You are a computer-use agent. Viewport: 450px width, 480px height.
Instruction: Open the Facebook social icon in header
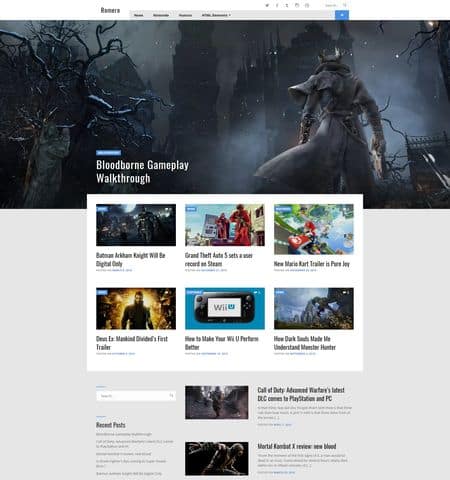point(277,5)
